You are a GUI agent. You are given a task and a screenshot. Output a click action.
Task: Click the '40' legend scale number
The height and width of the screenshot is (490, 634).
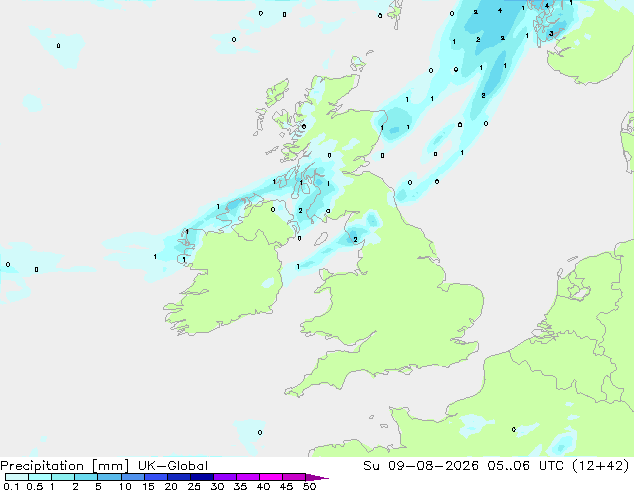point(263,486)
